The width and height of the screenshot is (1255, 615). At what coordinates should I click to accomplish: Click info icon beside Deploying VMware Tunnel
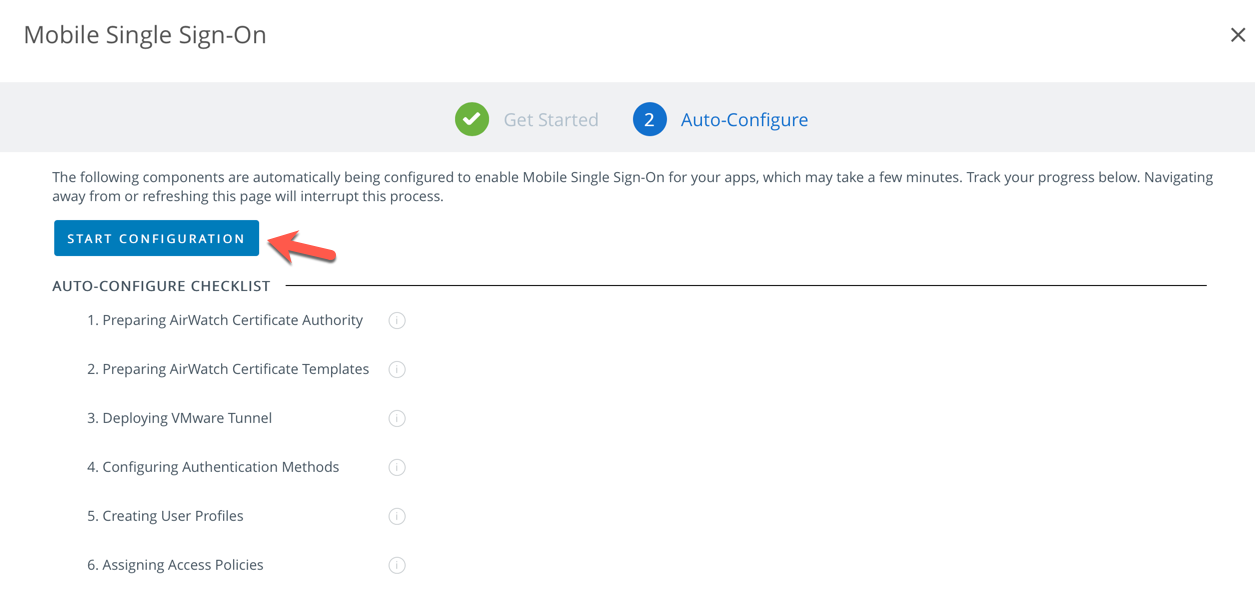coord(397,419)
